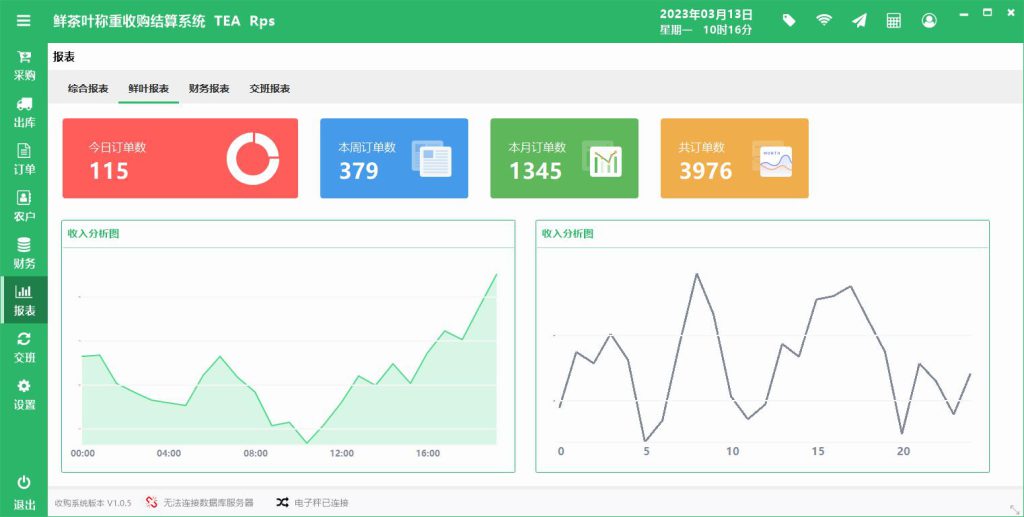The image size is (1024, 517).
Task: Select the 交班报表 tab
Action: coord(270,89)
